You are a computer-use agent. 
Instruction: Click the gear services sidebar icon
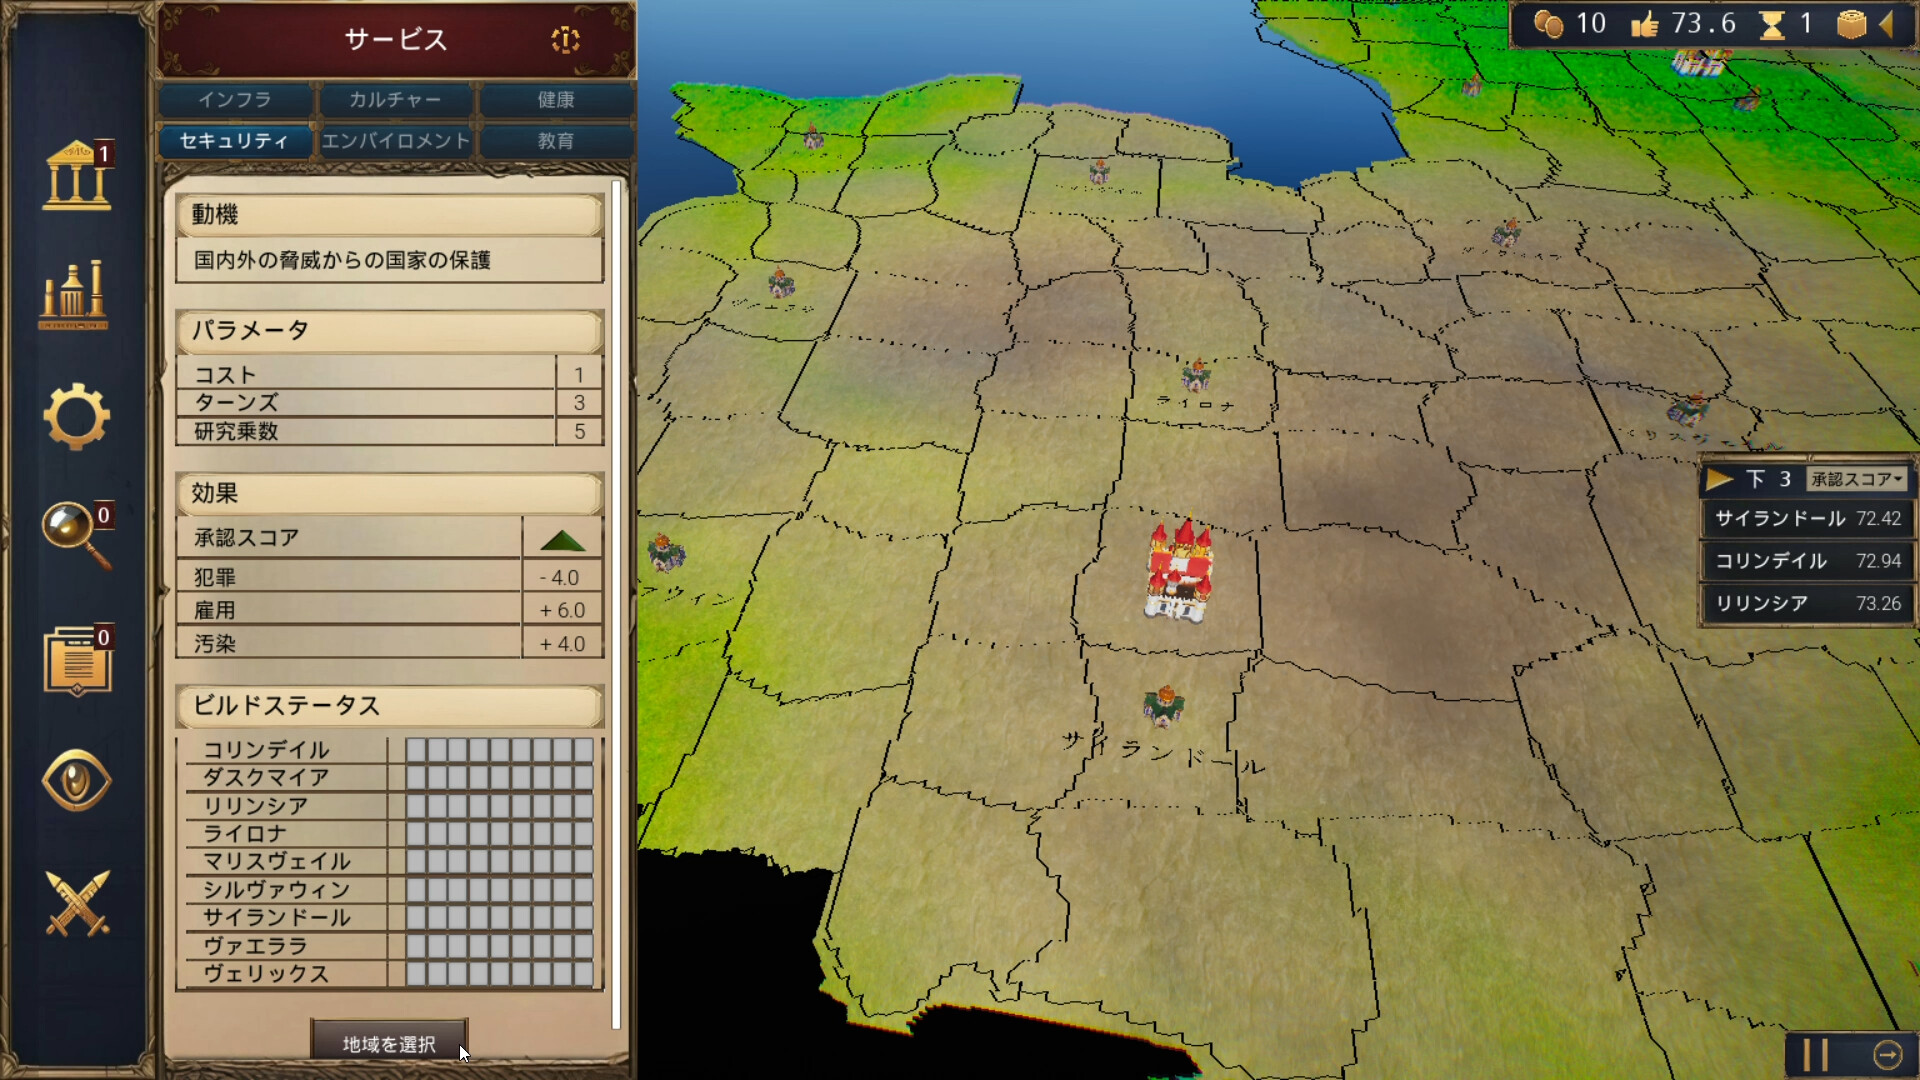[75, 416]
